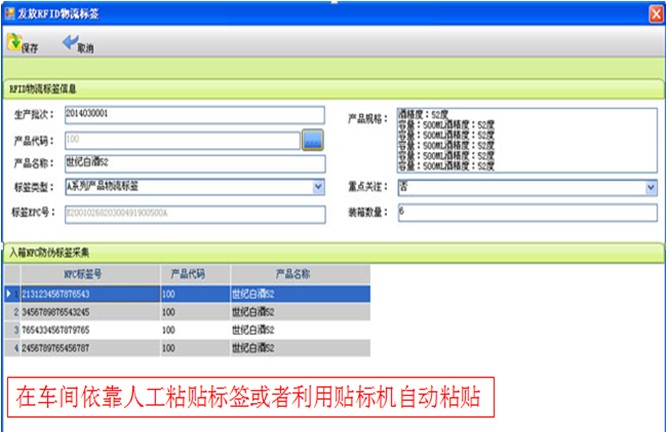Click the 取消 (Cancel) arrow icon
Image resolution: width=667 pixels, height=433 pixels.
[x=72, y=42]
